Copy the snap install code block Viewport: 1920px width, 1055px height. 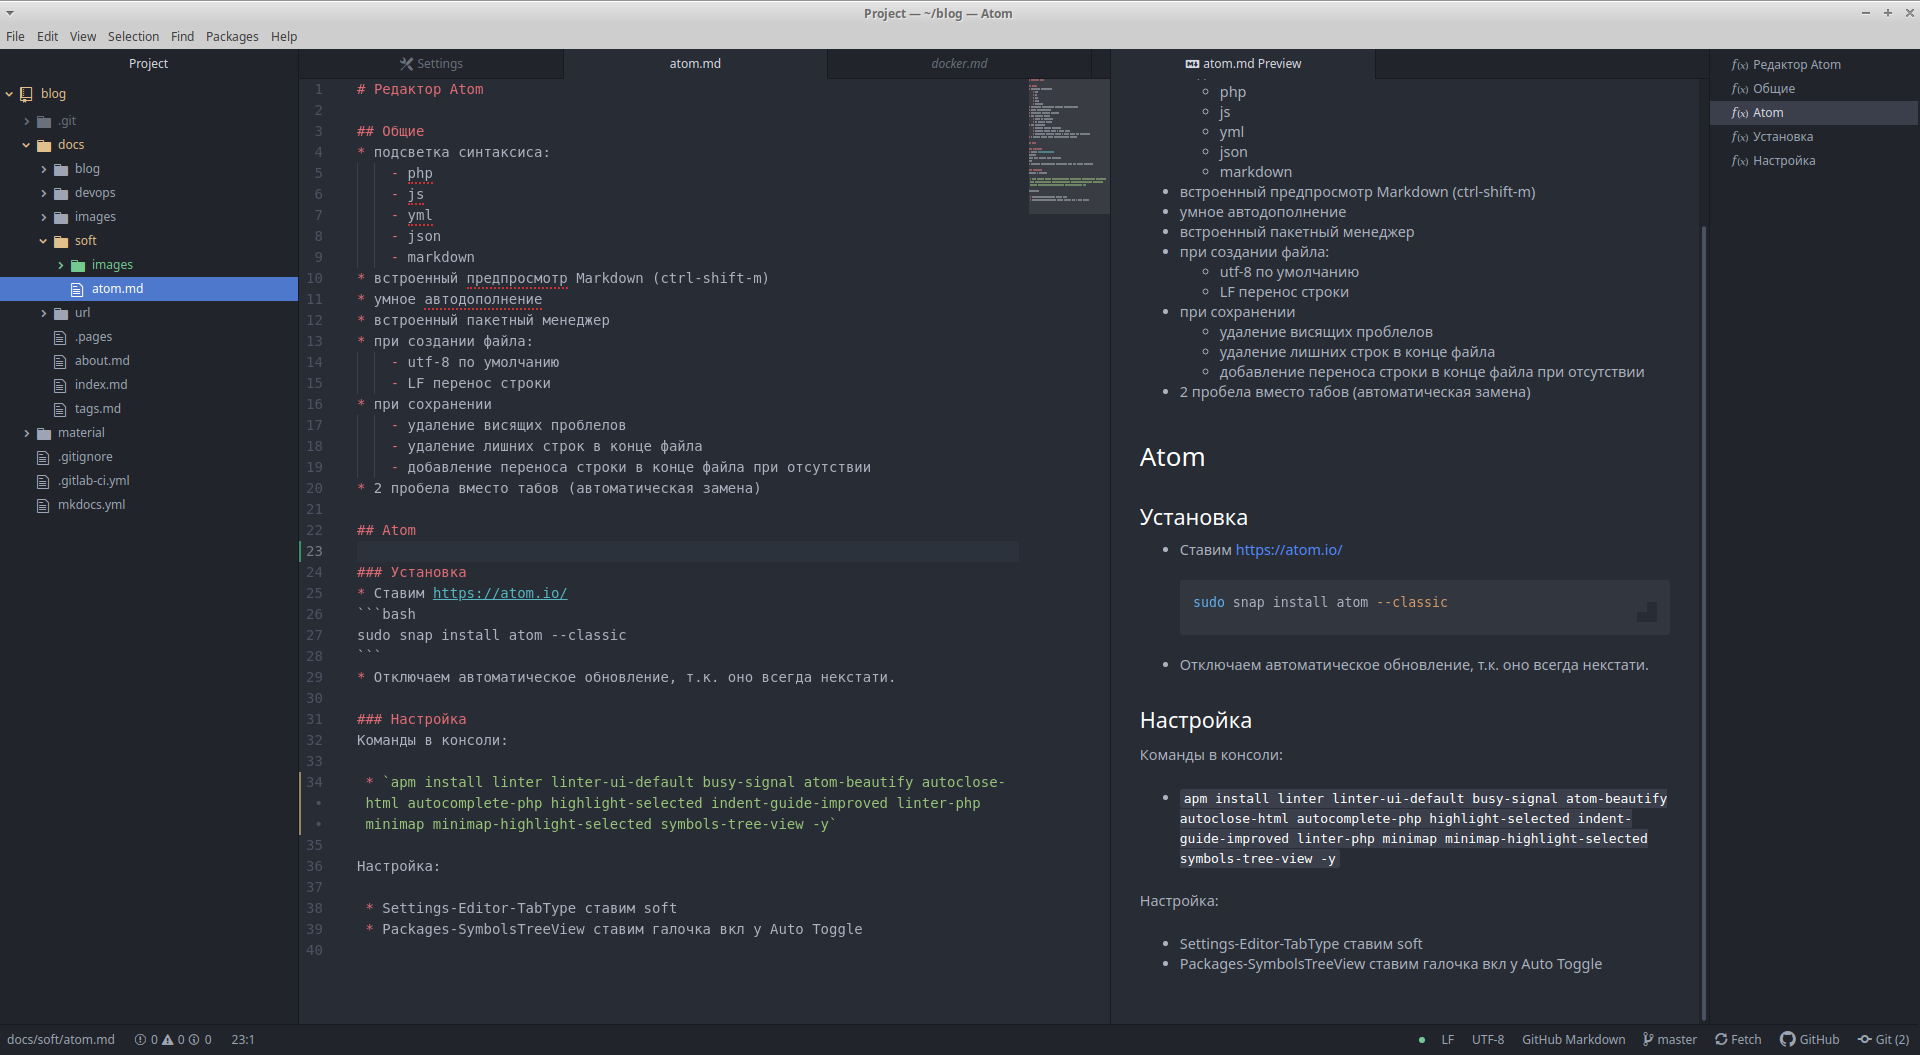pyautogui.click(x=1647, y=612)
